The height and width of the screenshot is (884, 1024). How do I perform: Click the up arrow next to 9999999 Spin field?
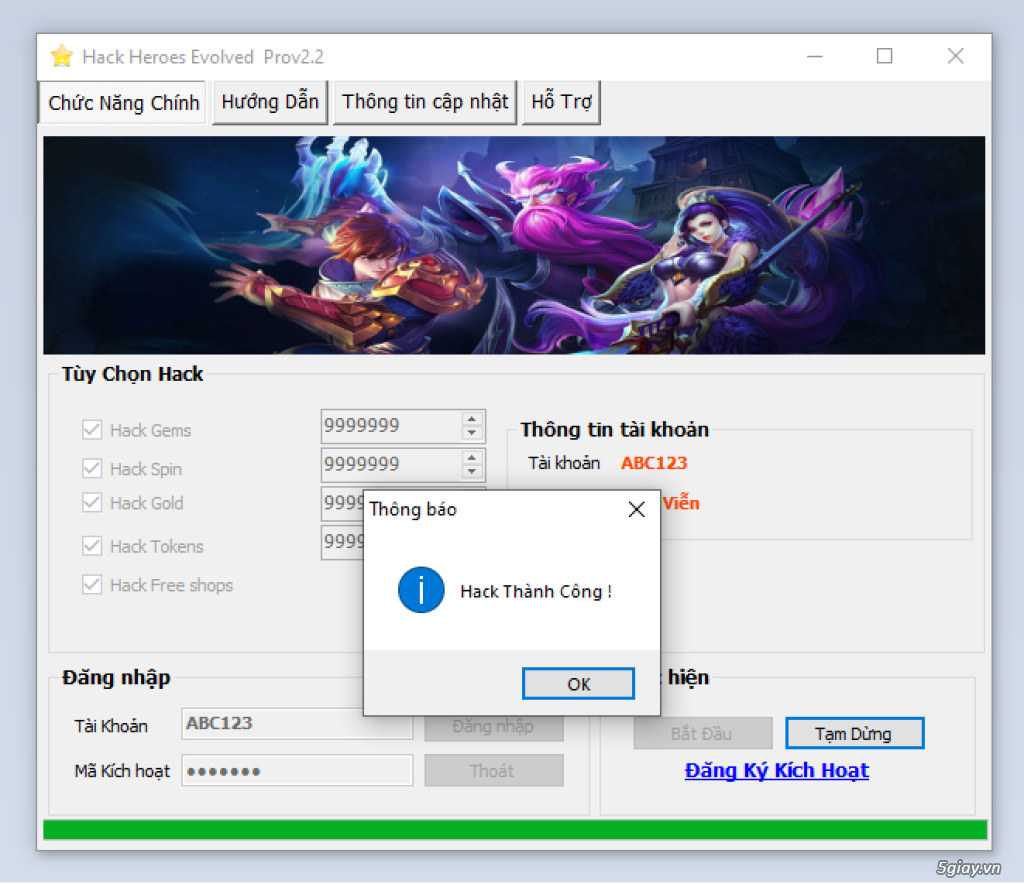point(471,458)
